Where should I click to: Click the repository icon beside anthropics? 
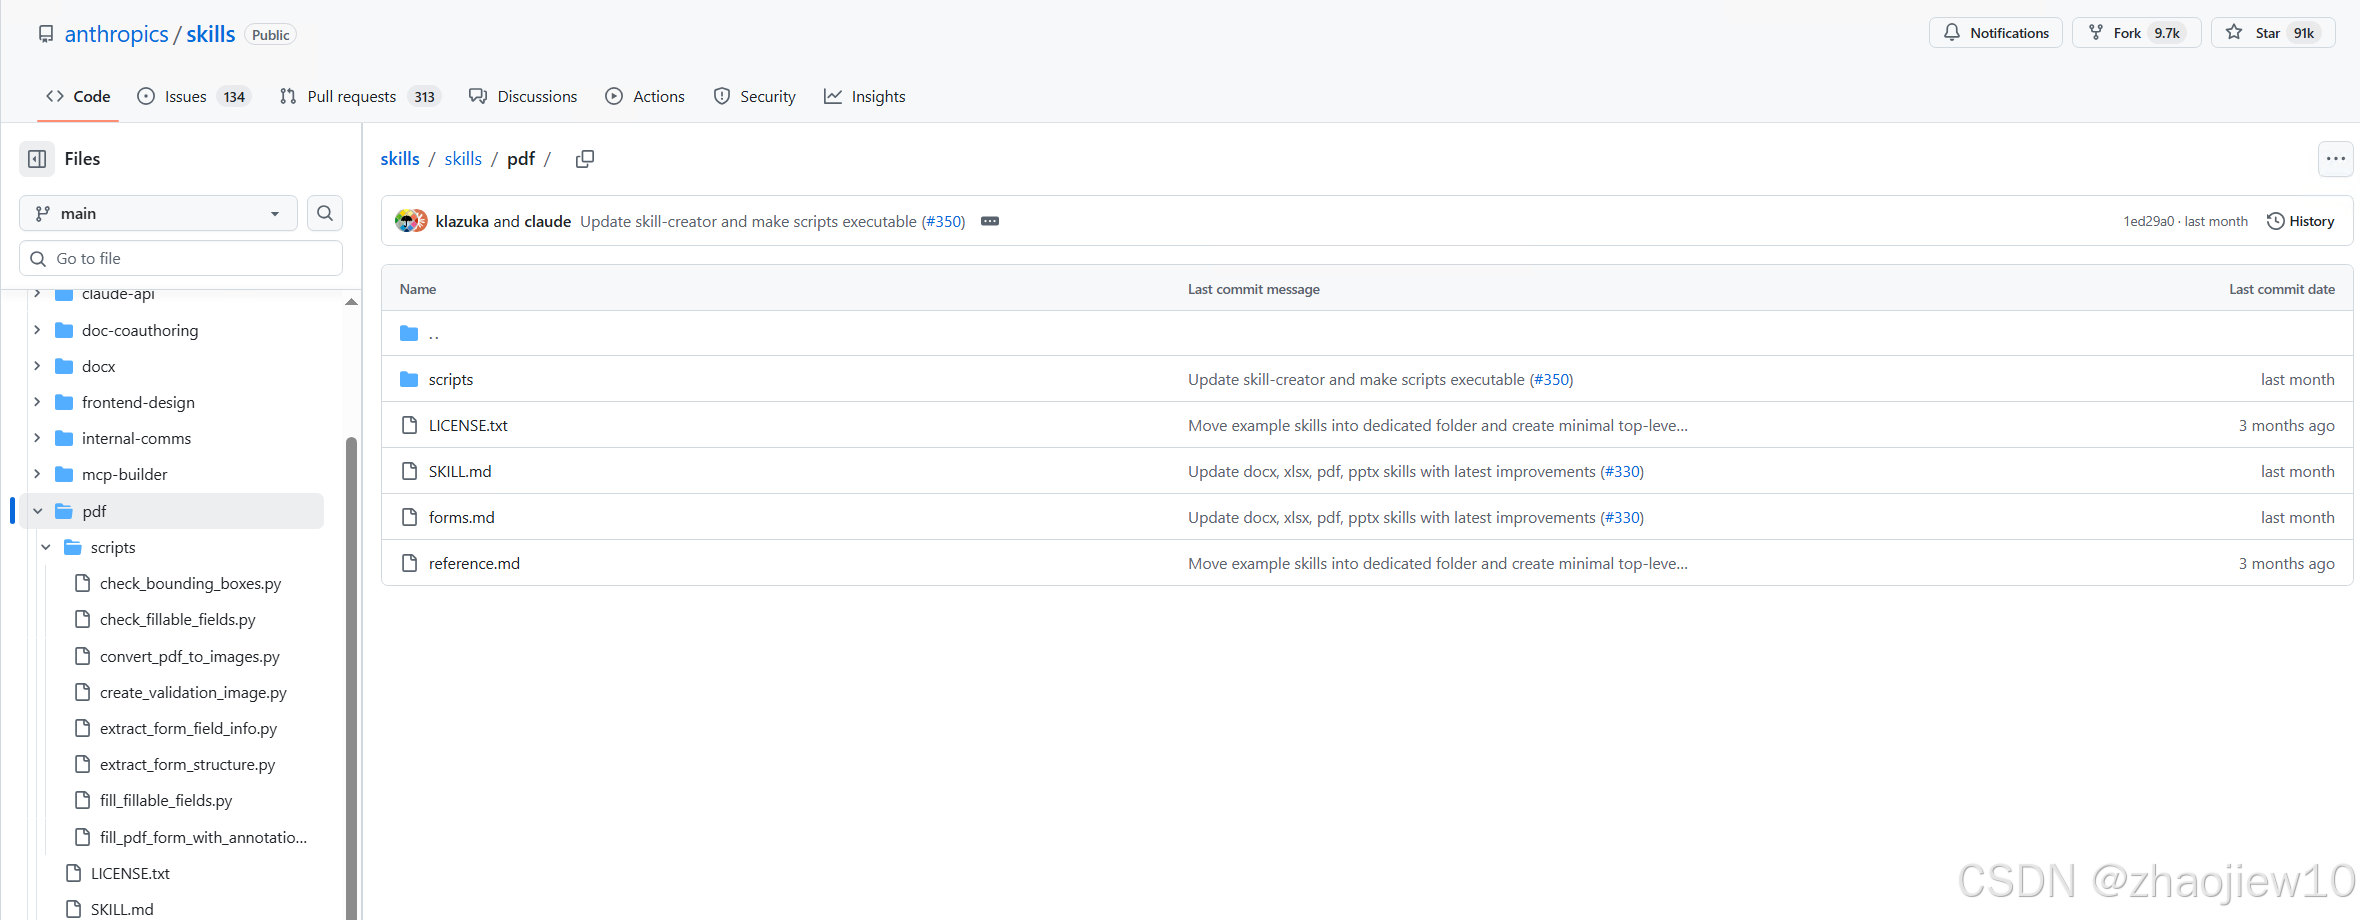tap(46, 34)
